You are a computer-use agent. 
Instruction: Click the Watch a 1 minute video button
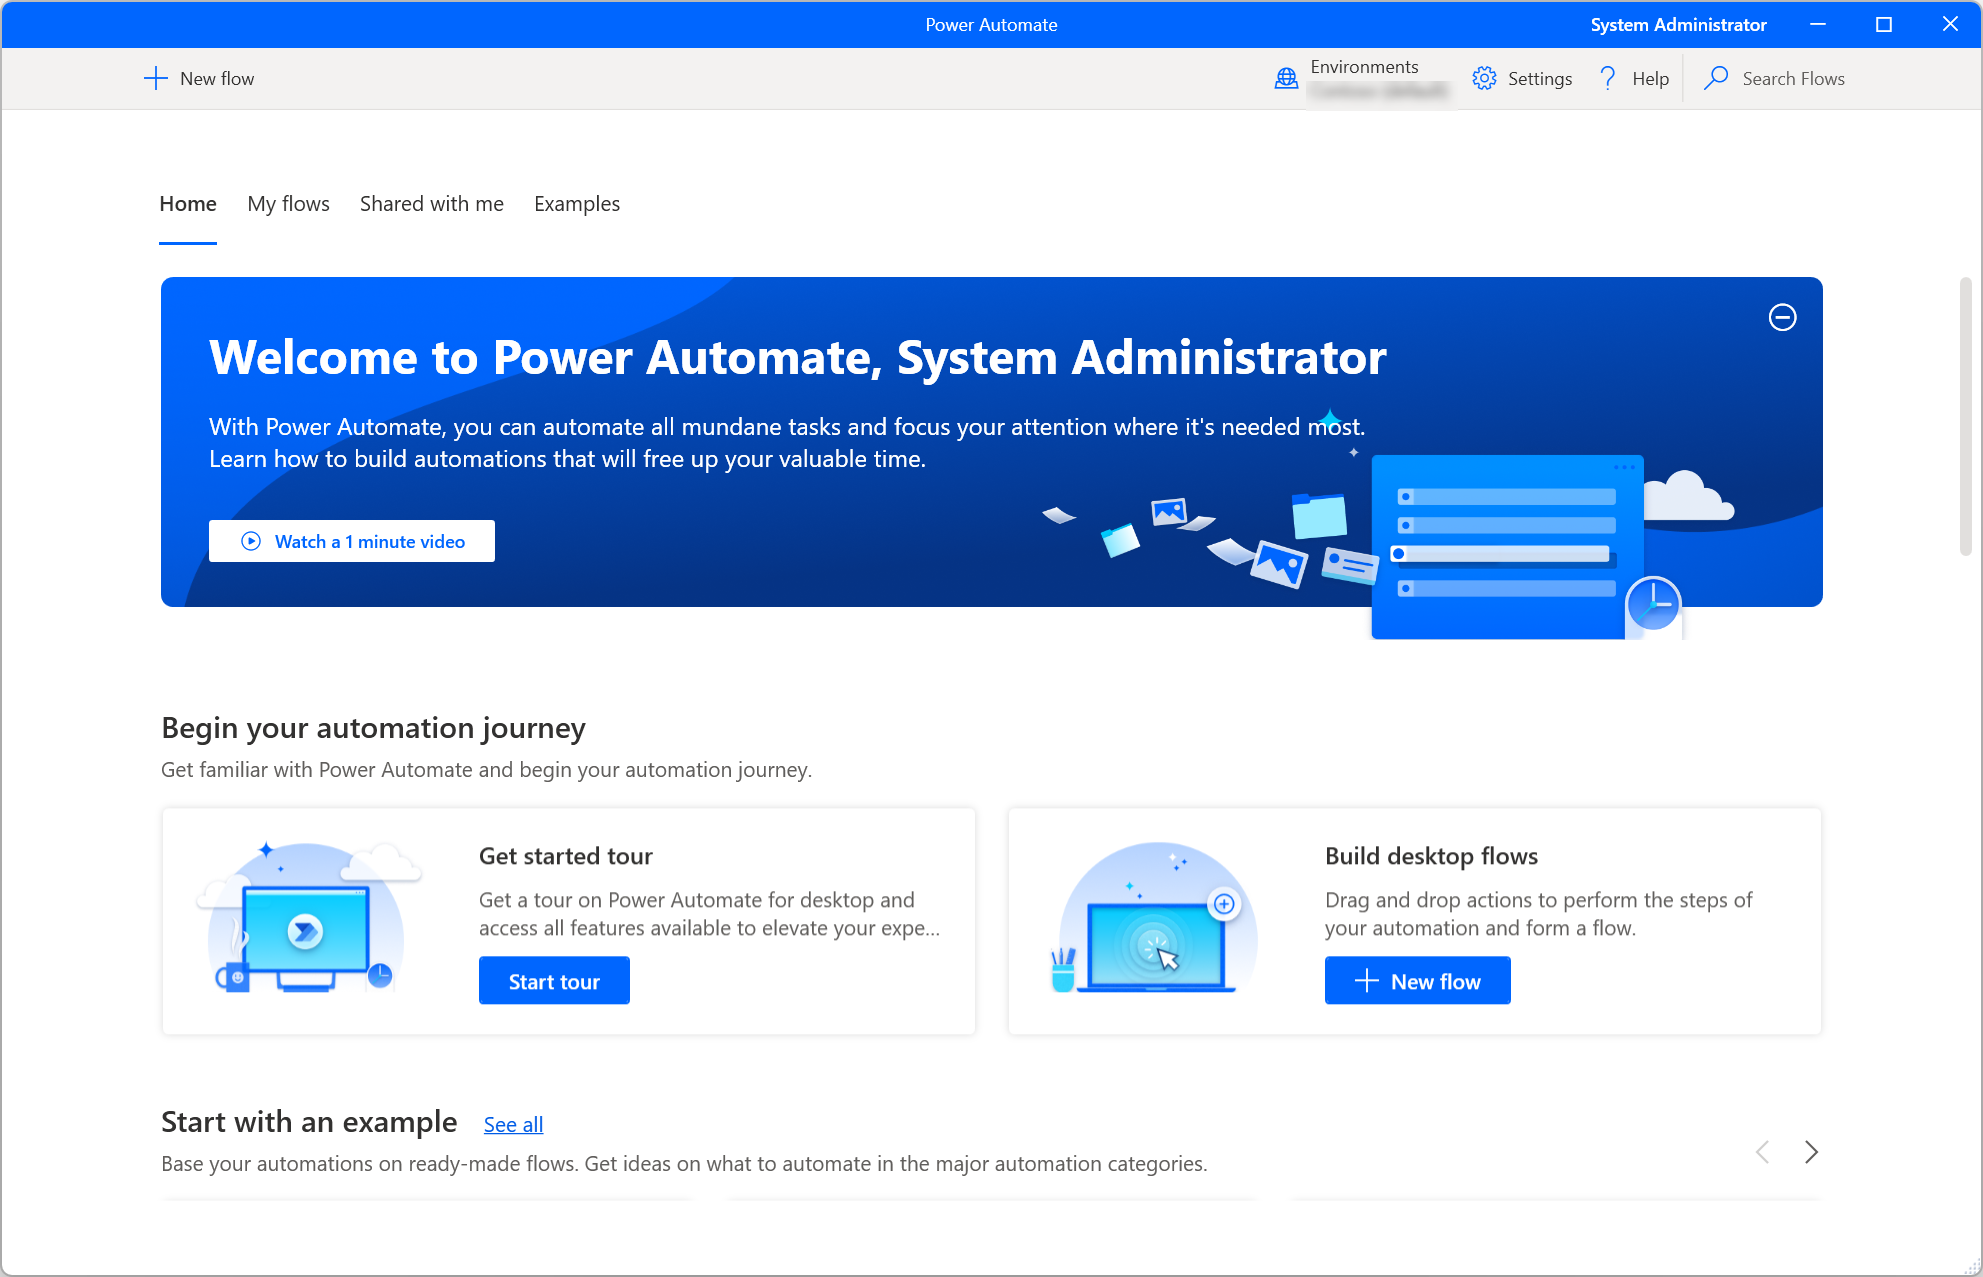pos(353,542)
